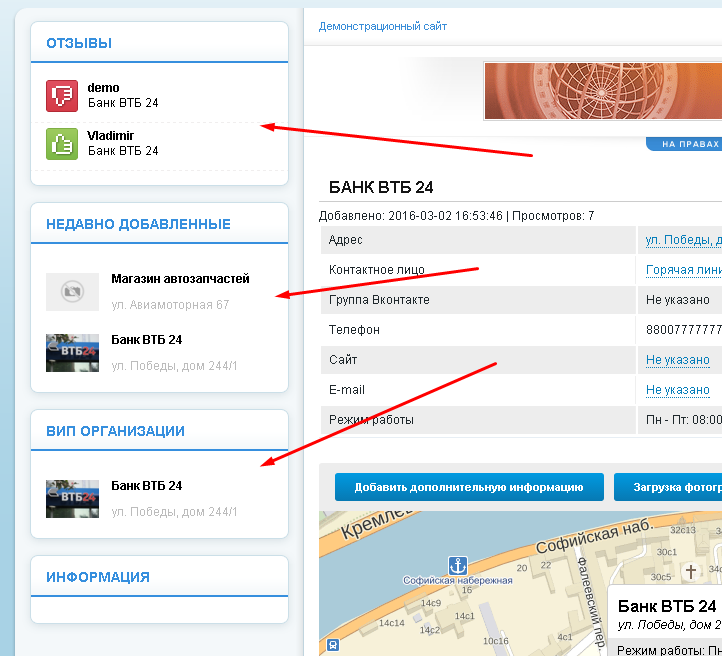This screenshot has height=656, width=722.
Task: Click the orange globe banner image
Action: coord(603,91)
